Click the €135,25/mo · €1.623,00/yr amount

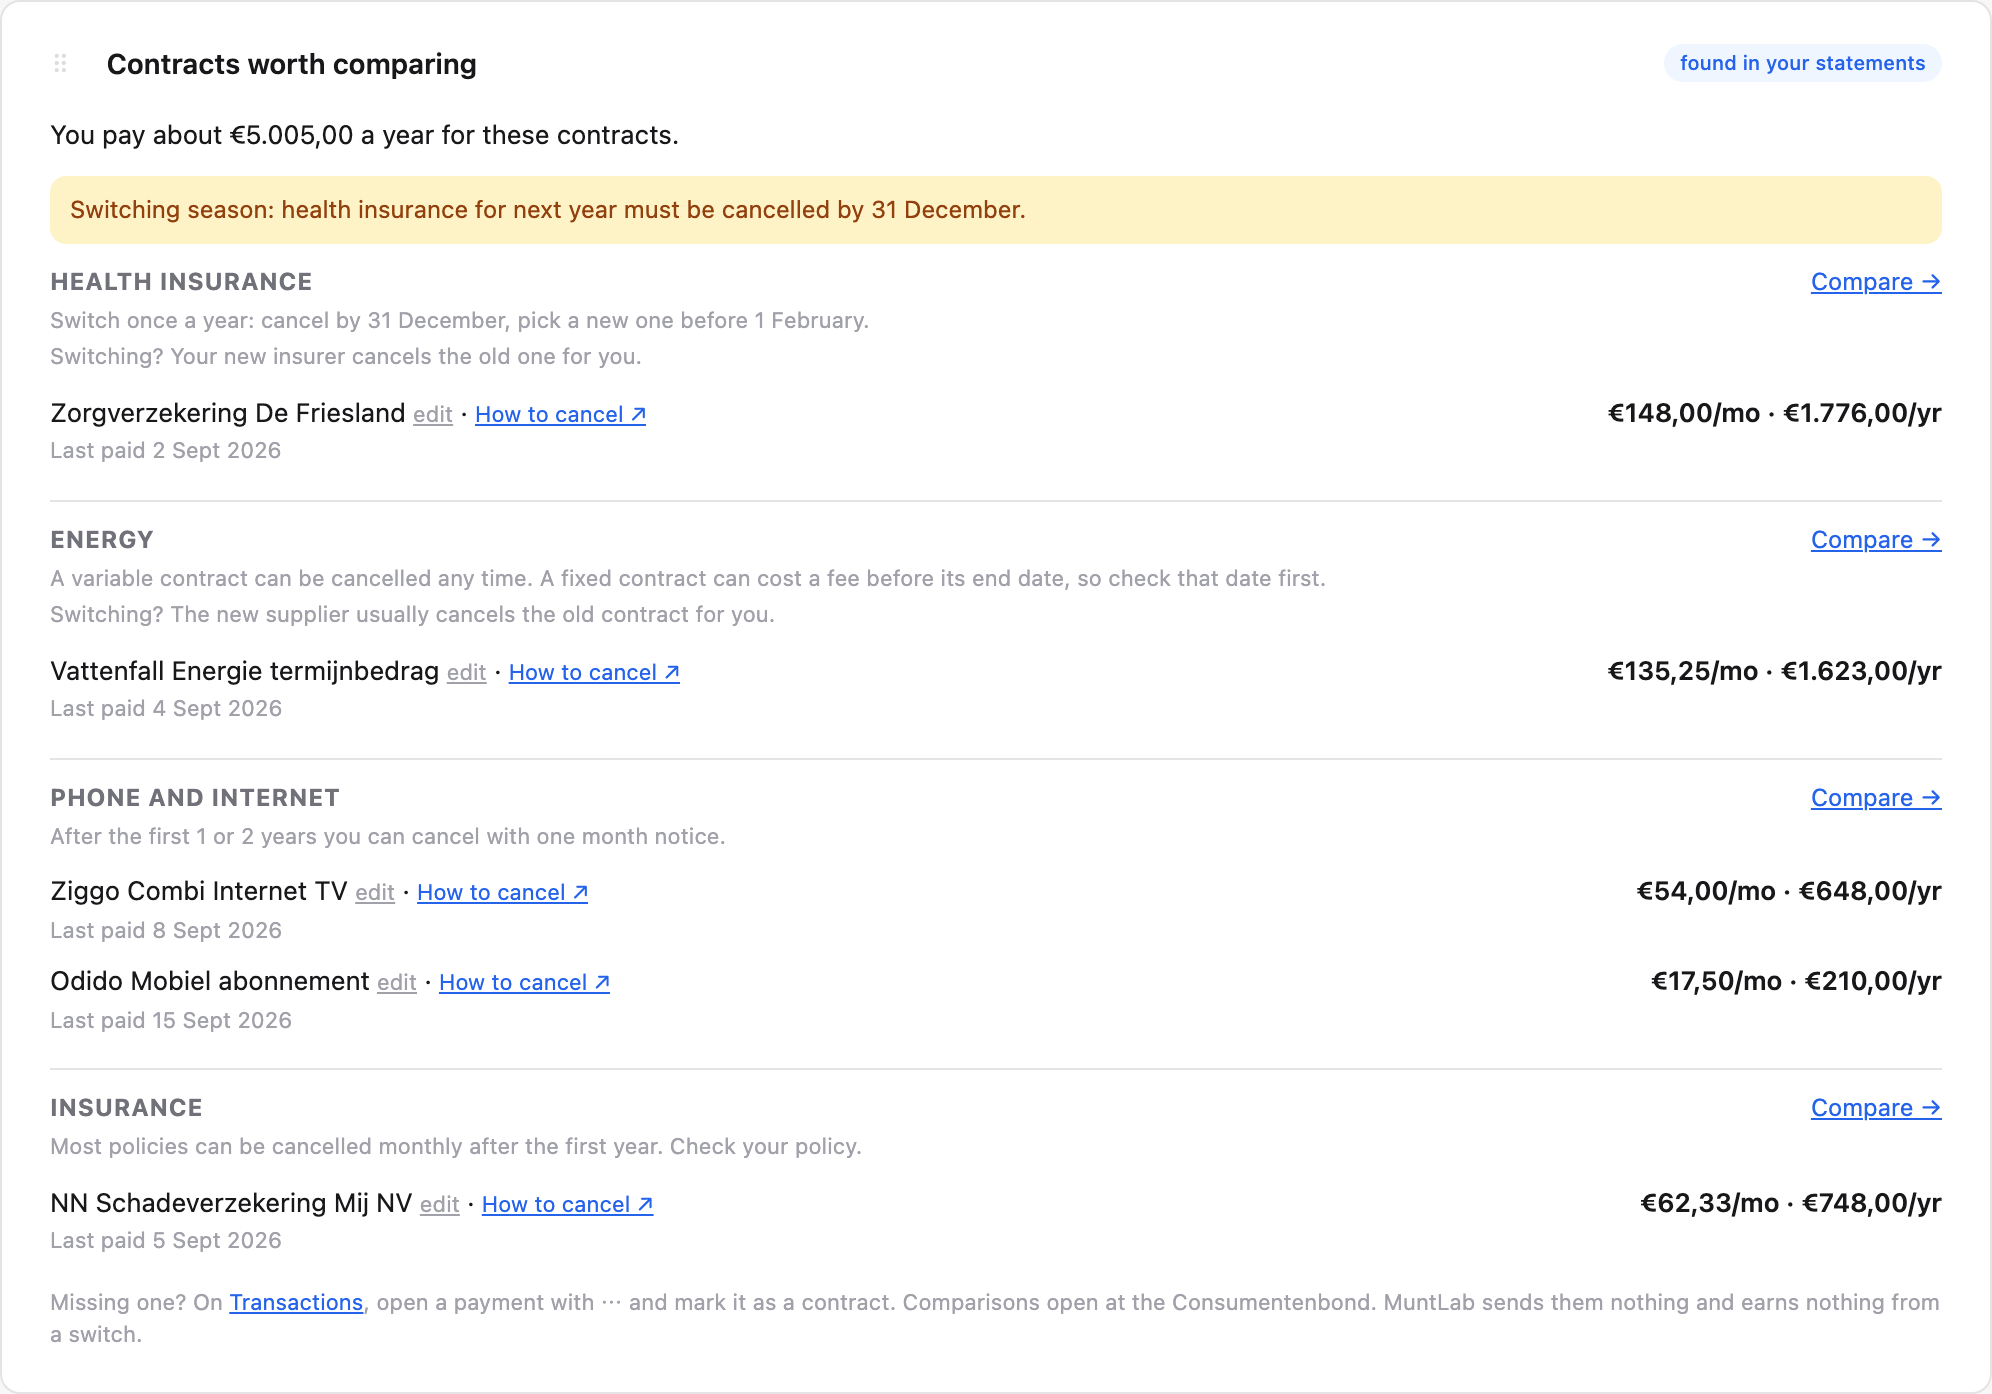coord(1774,671)
